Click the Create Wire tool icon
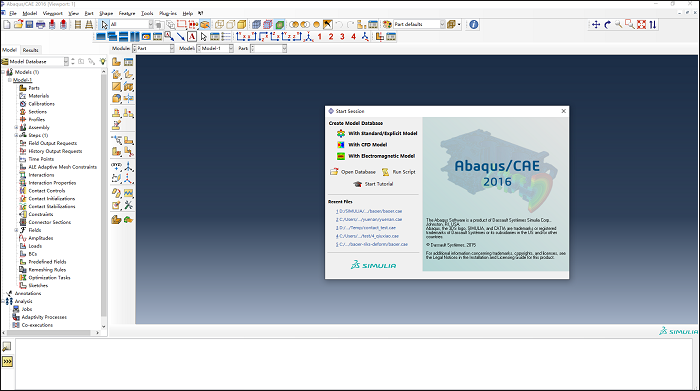The height and width of the screenshot is (391, 700). coord(117,86)
